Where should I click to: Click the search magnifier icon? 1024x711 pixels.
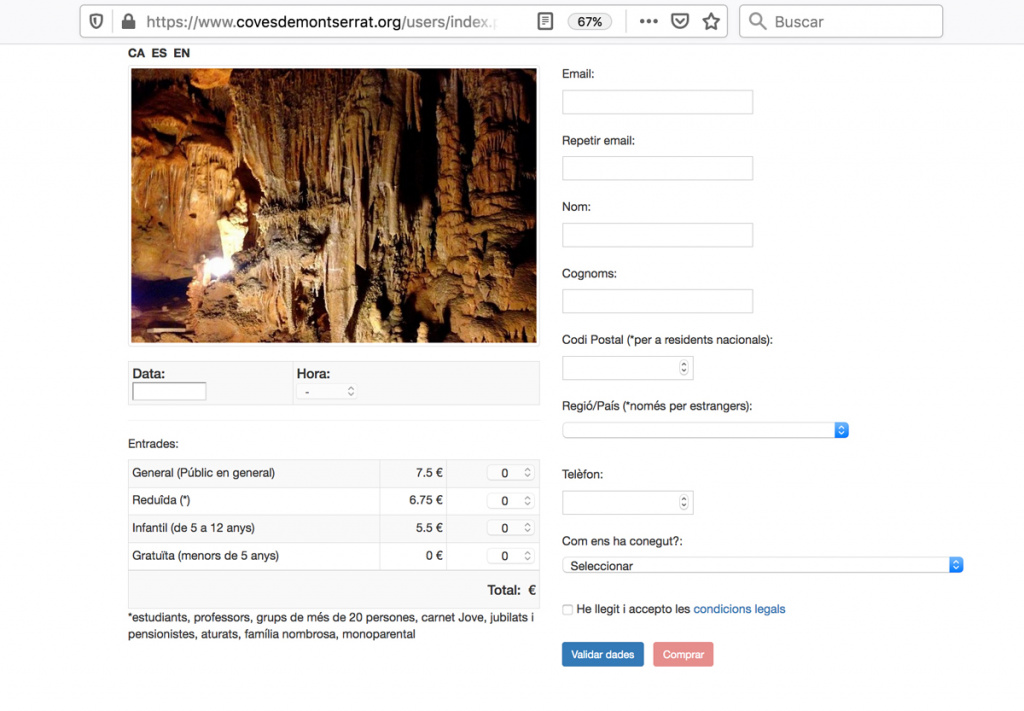point(758,22)
